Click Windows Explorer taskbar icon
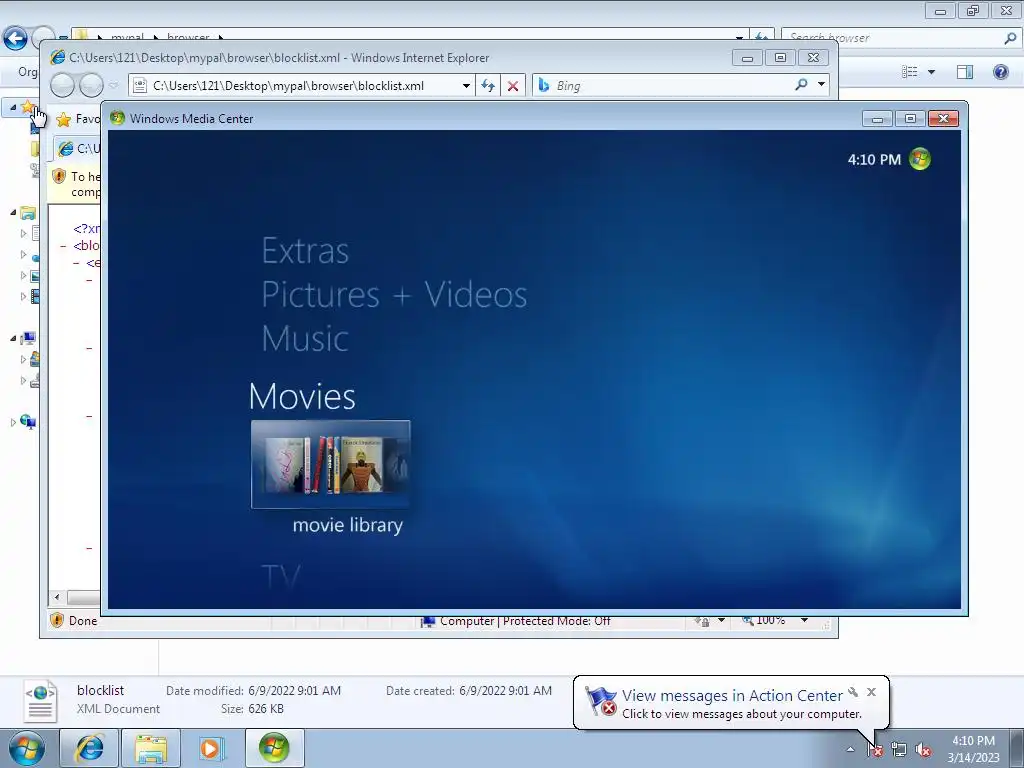This screenshot has height=768, width=1024. coord(151,748)
